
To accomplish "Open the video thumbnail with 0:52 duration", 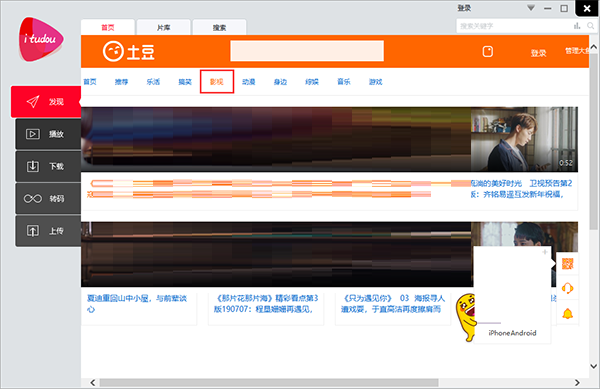I will tap(524, 139).
